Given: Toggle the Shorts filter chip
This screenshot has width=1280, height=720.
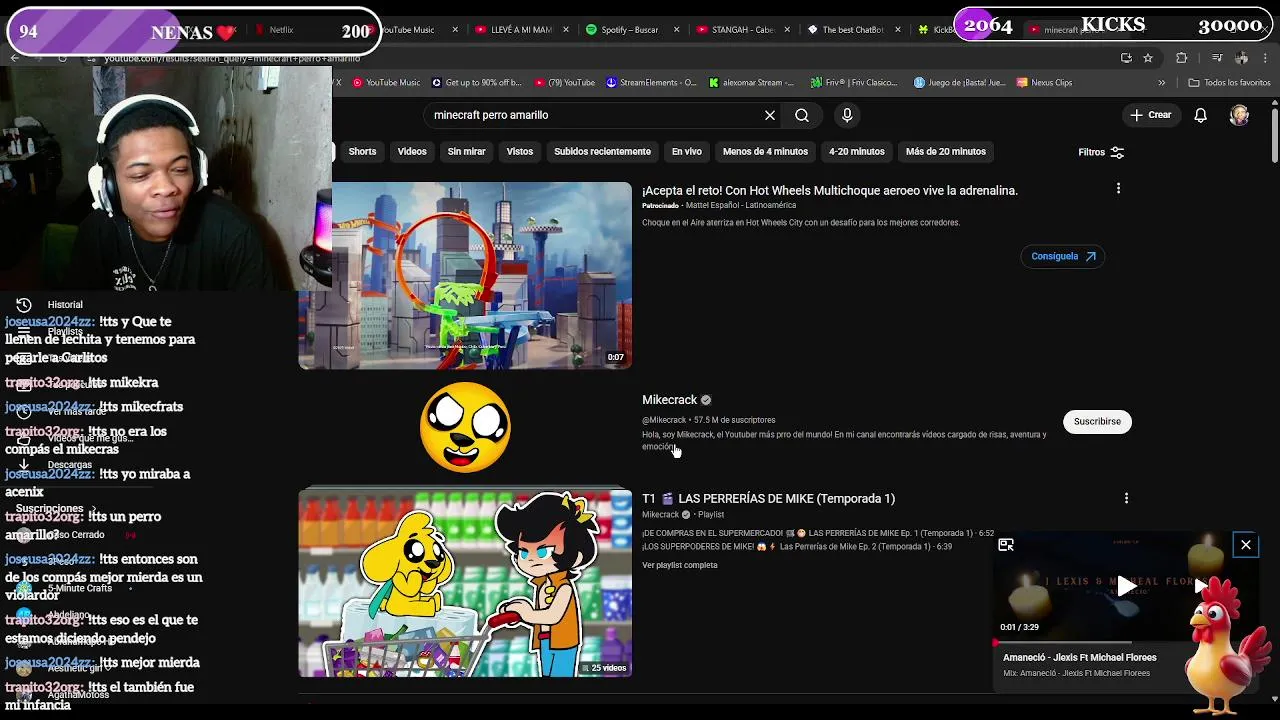Looking at the screenshot, I should [362, 152].
